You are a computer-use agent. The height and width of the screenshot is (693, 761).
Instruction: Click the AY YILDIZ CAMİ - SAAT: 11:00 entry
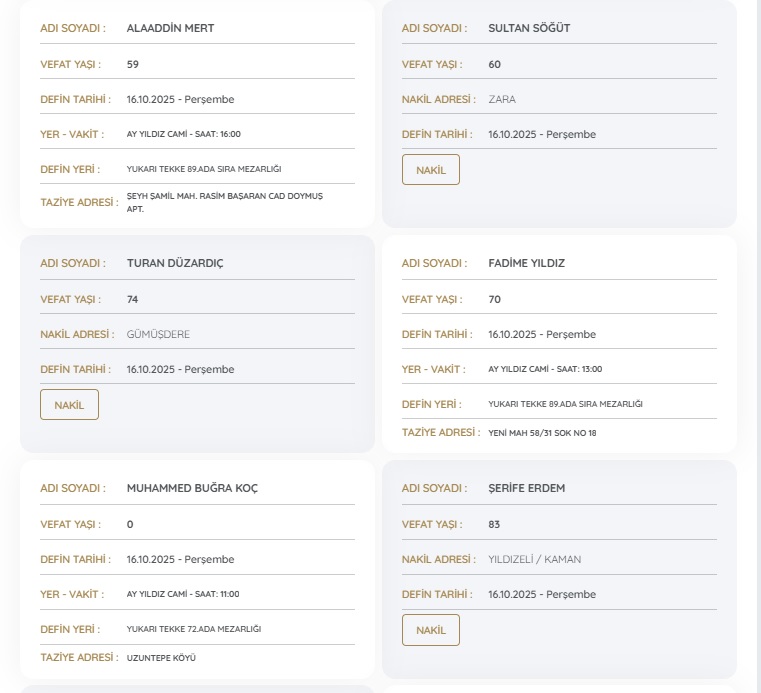[x=183, y=594]
